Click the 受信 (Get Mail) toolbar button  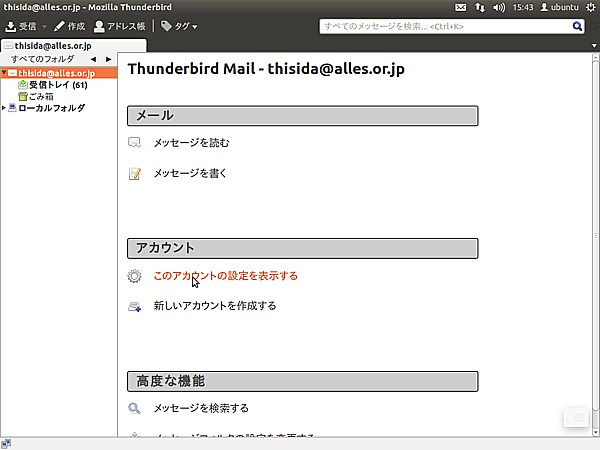point(21,26)
